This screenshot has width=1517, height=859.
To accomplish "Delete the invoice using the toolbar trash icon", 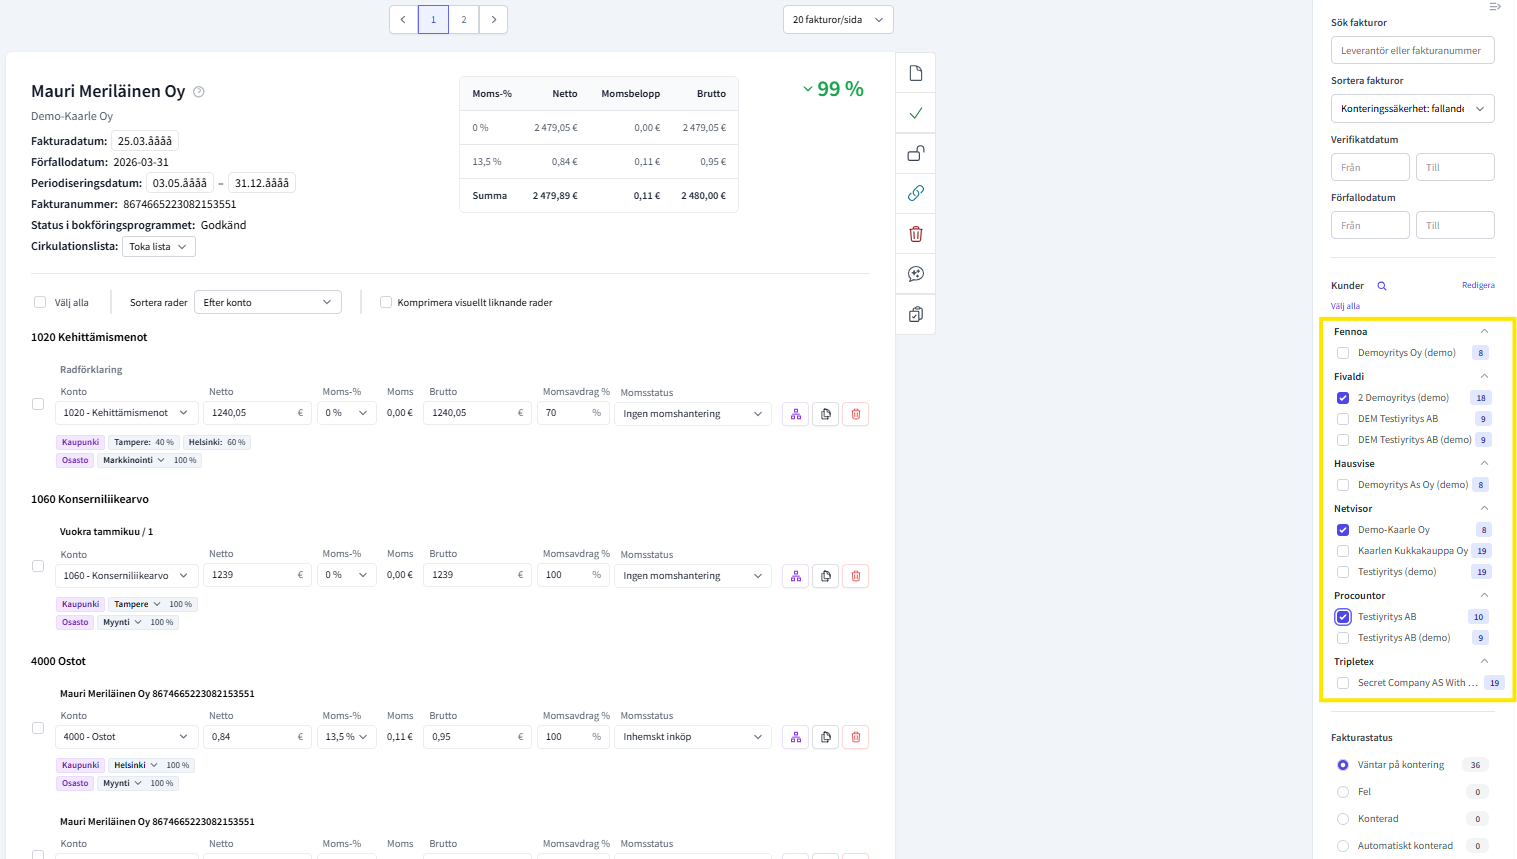I will [x=915, y=234].
